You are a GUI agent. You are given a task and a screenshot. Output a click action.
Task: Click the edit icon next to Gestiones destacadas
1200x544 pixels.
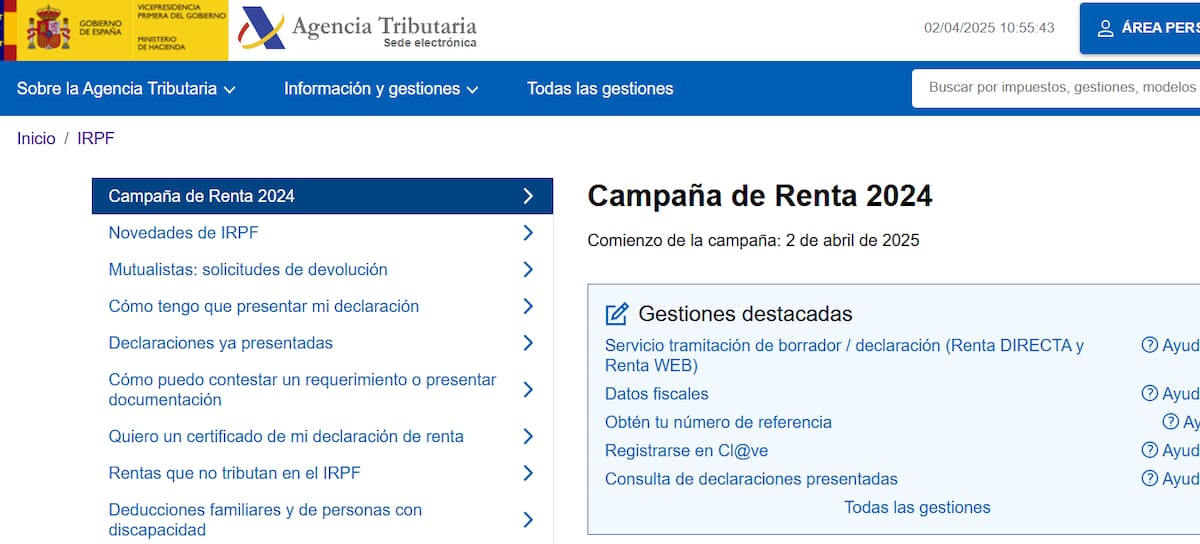click(617, 314)
